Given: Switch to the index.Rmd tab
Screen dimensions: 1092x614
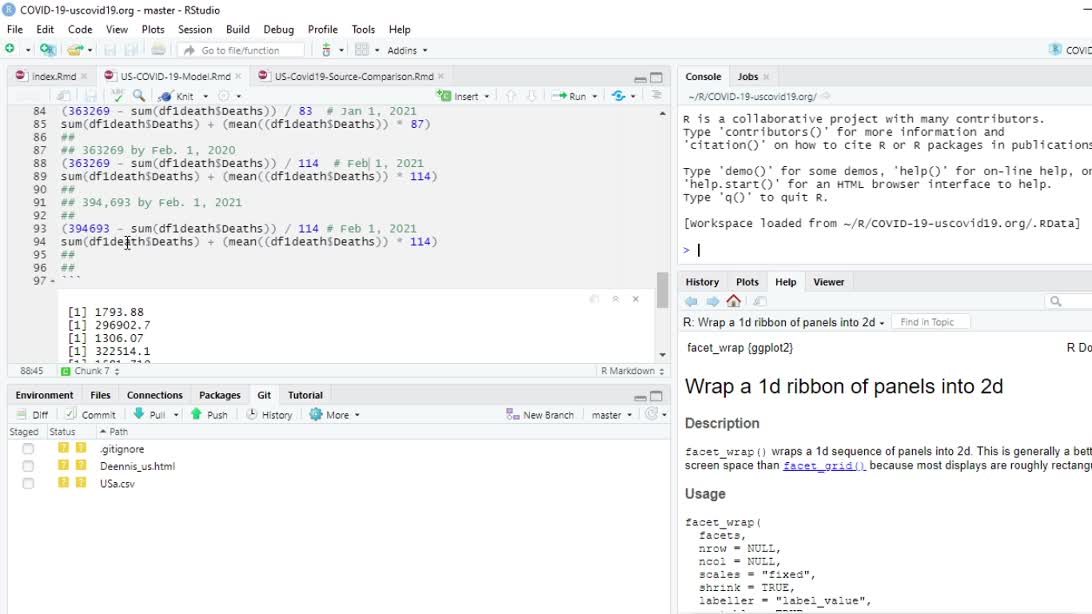Looking at the screenshot, I should pos(54,77).
